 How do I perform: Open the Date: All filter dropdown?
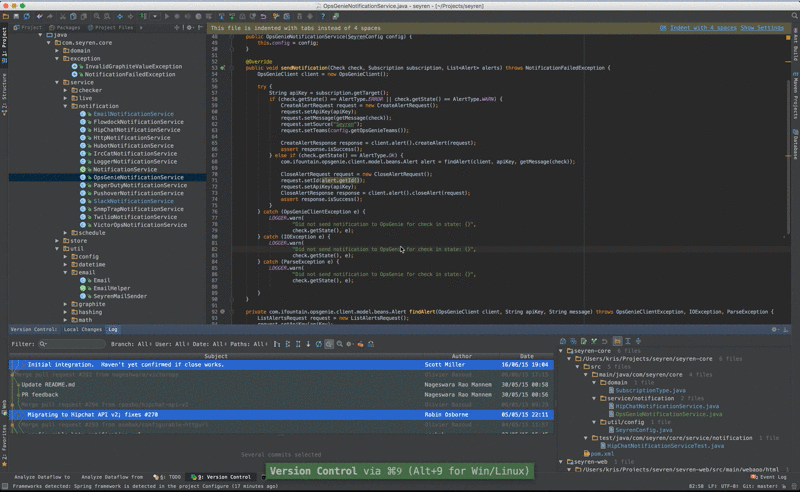click(209, 344)
